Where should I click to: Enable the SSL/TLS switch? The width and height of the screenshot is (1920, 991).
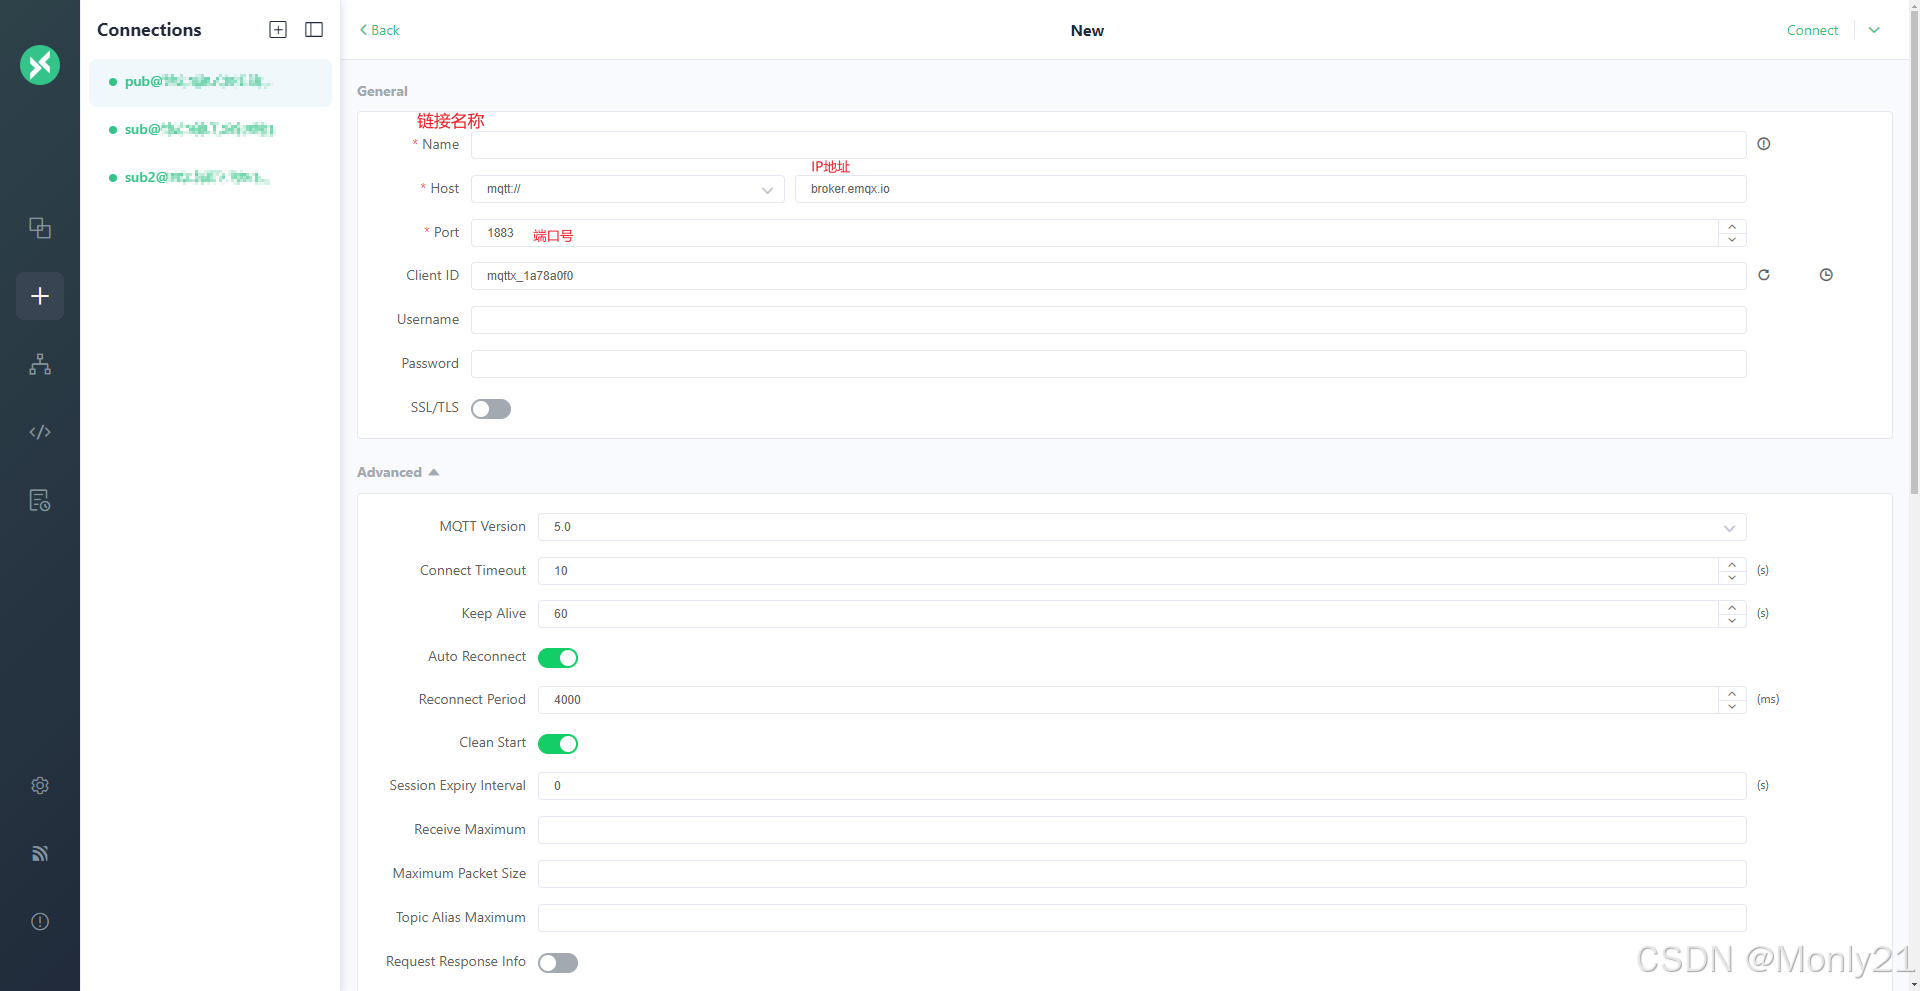[x=491, y=409]
